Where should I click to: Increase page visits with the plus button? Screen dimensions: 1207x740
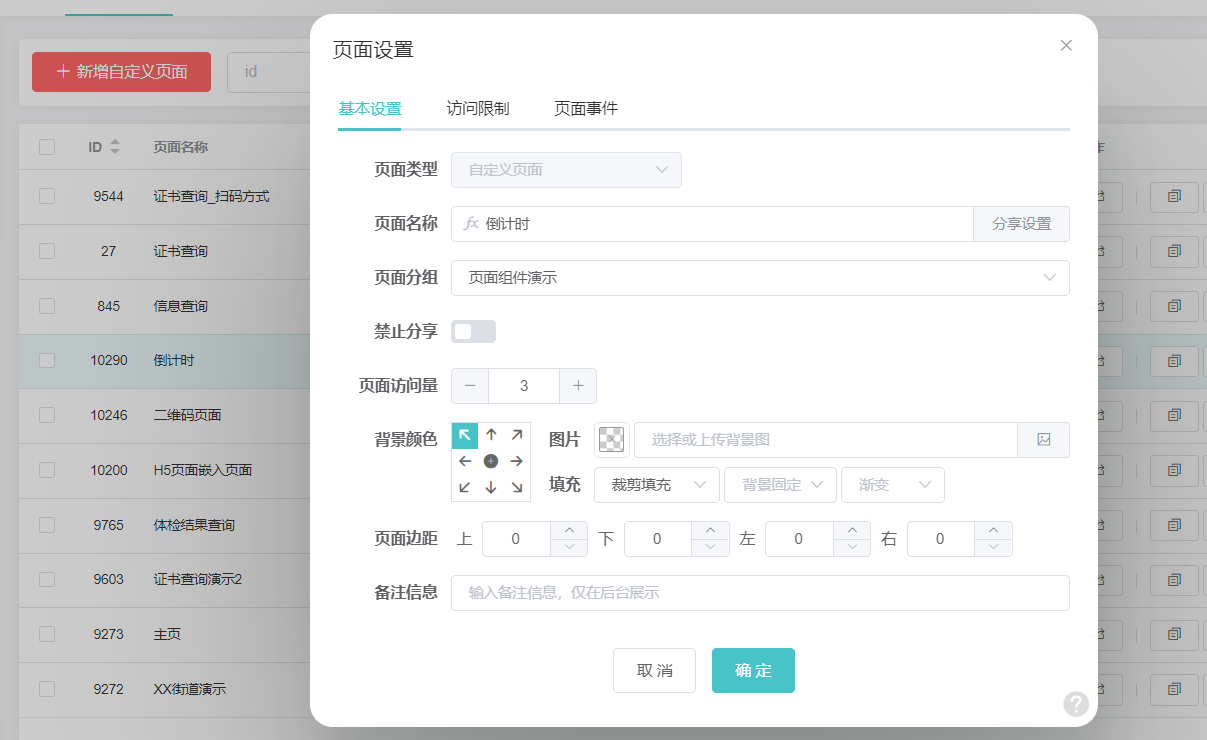pyautogui.click(x=578, y=386)
